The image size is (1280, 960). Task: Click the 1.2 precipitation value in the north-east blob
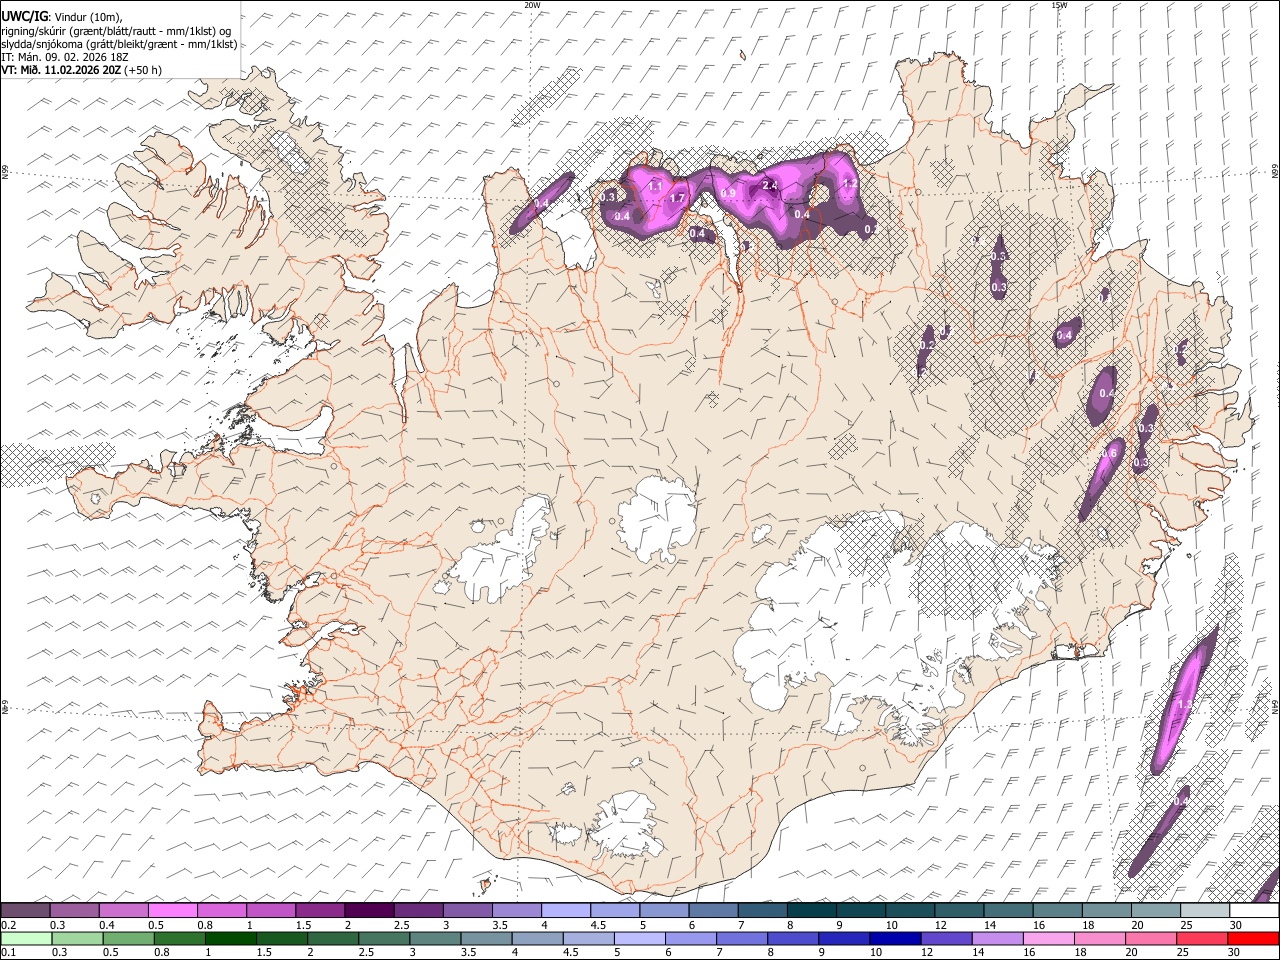pyautogui.click(x=850, y=183)
